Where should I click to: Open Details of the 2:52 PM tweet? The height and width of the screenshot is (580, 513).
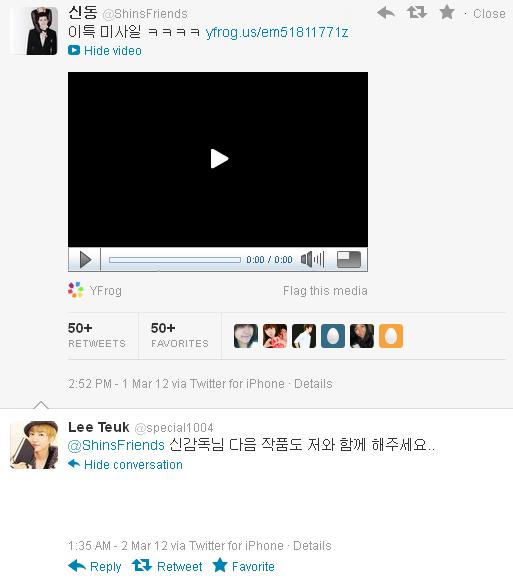click(x=313, y=384)
